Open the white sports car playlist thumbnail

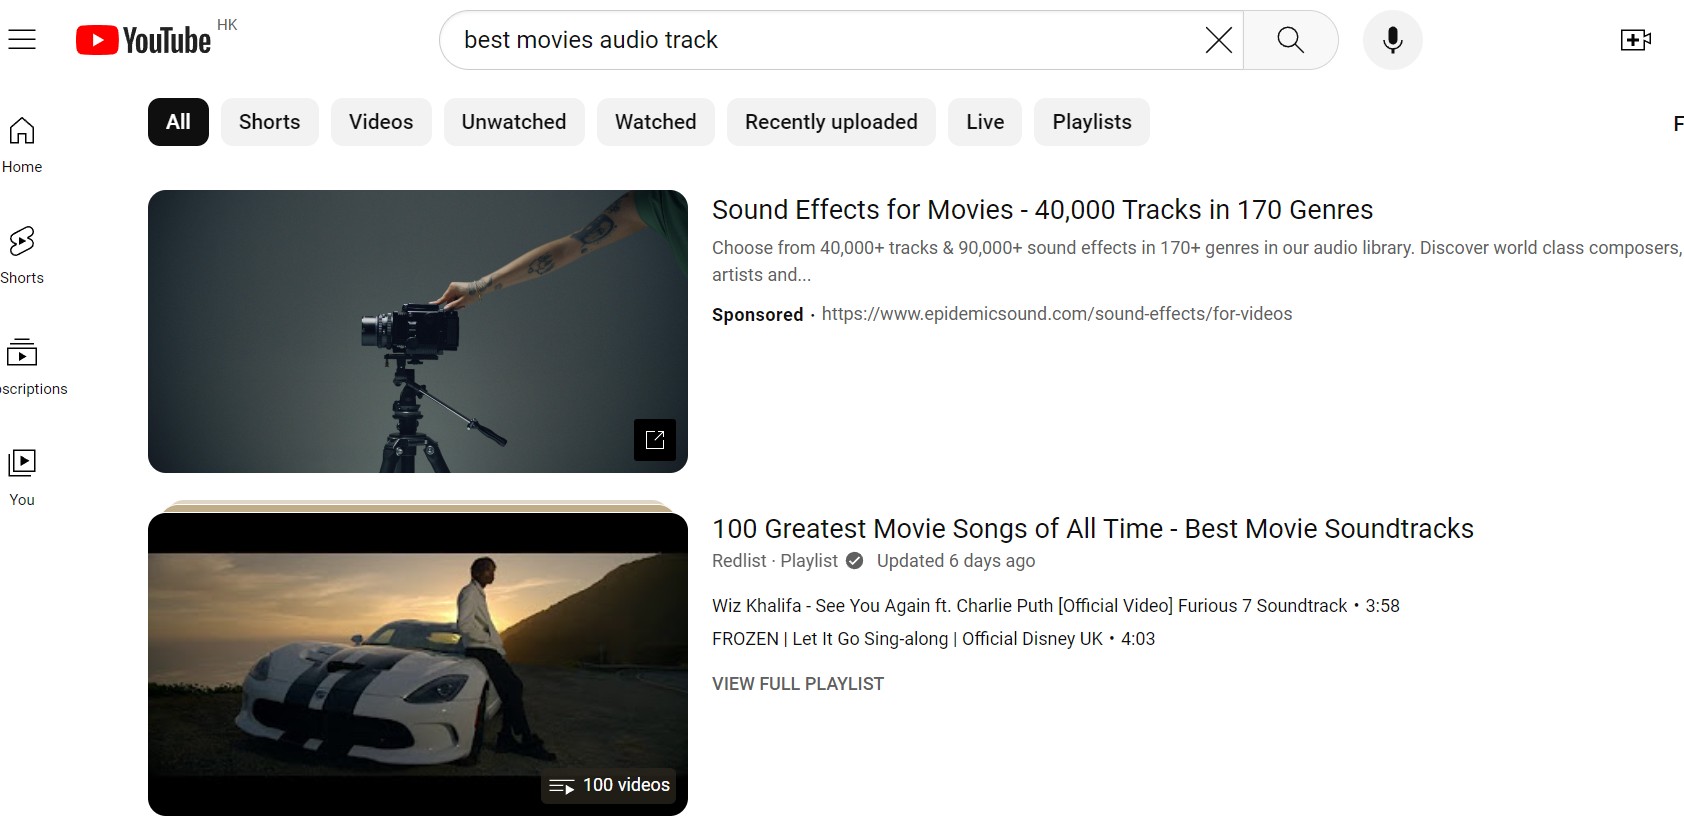418,664
